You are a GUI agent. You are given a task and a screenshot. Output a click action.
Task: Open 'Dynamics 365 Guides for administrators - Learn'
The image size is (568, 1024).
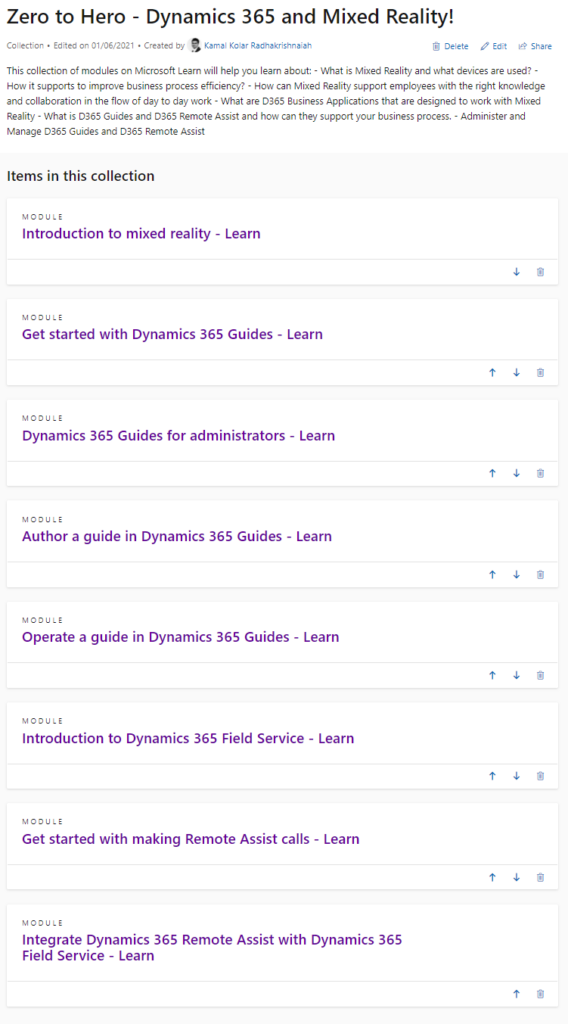pos(178,435)
